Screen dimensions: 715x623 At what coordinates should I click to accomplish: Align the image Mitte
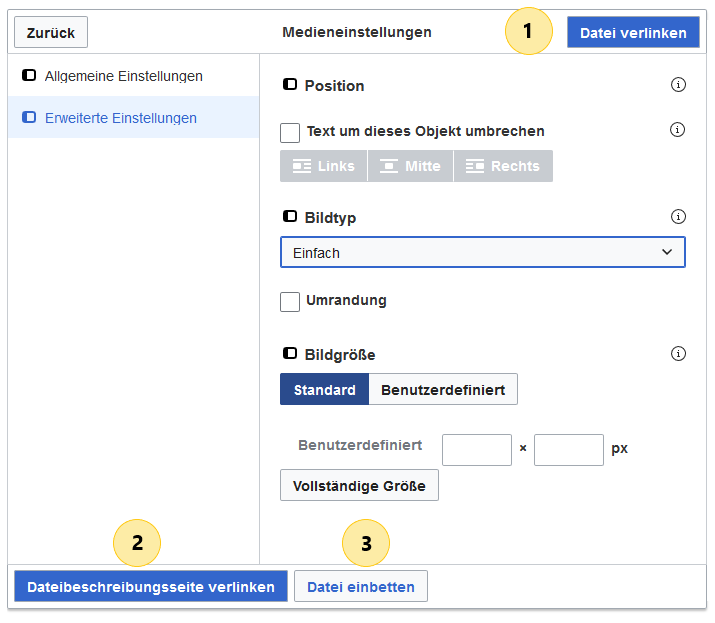click(410, 166)
